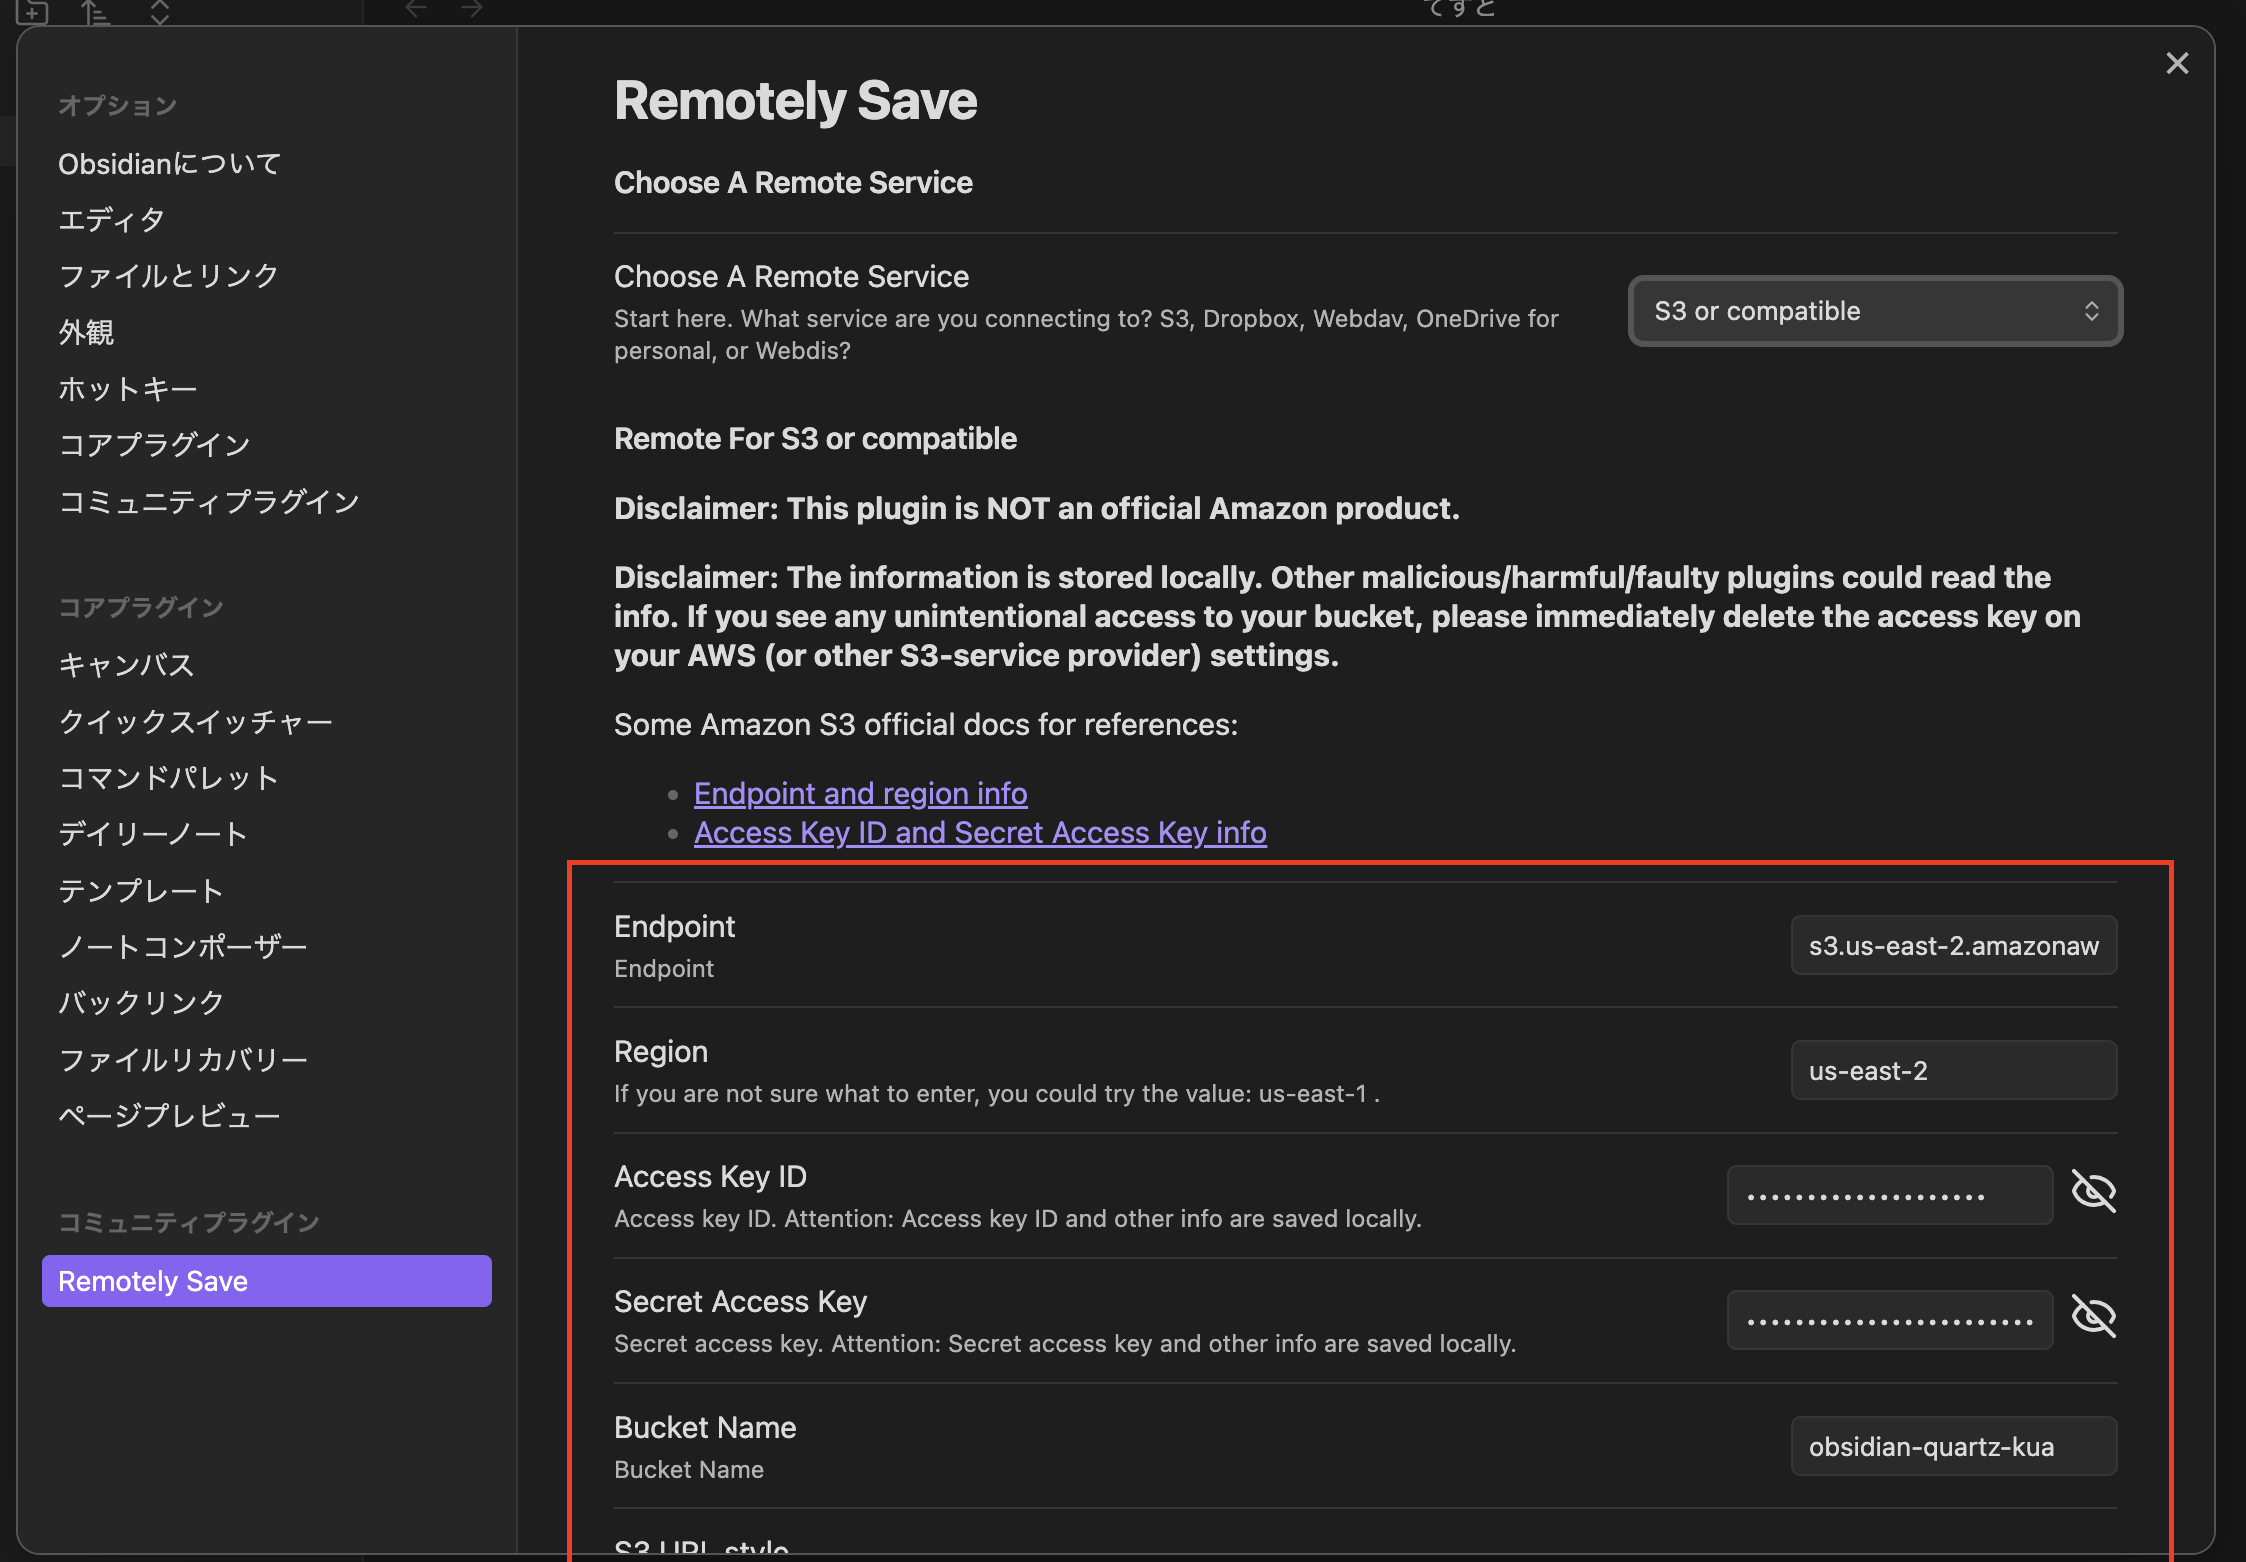Open the Endpoint and region info link
Viewport: 2246px width, 1562px height.
tap(860, 793)
